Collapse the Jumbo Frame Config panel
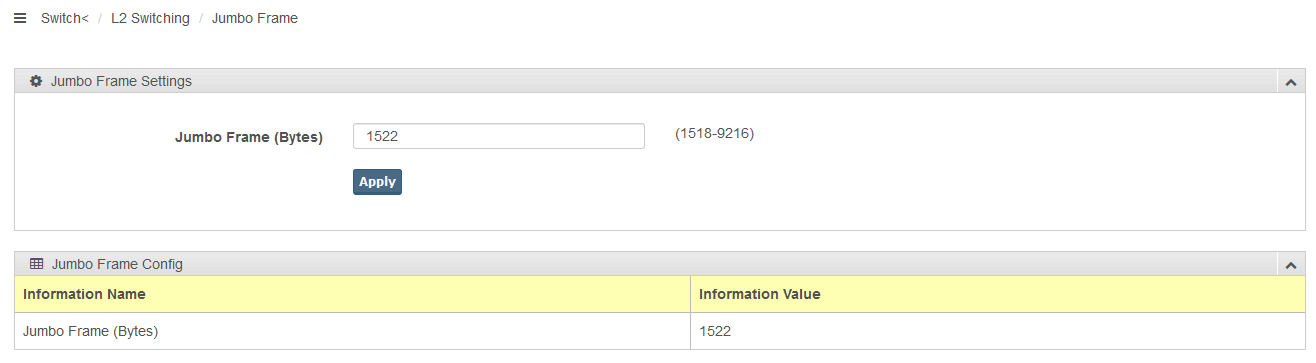Screen dimensions: 1316x363 coord(1290,265)
